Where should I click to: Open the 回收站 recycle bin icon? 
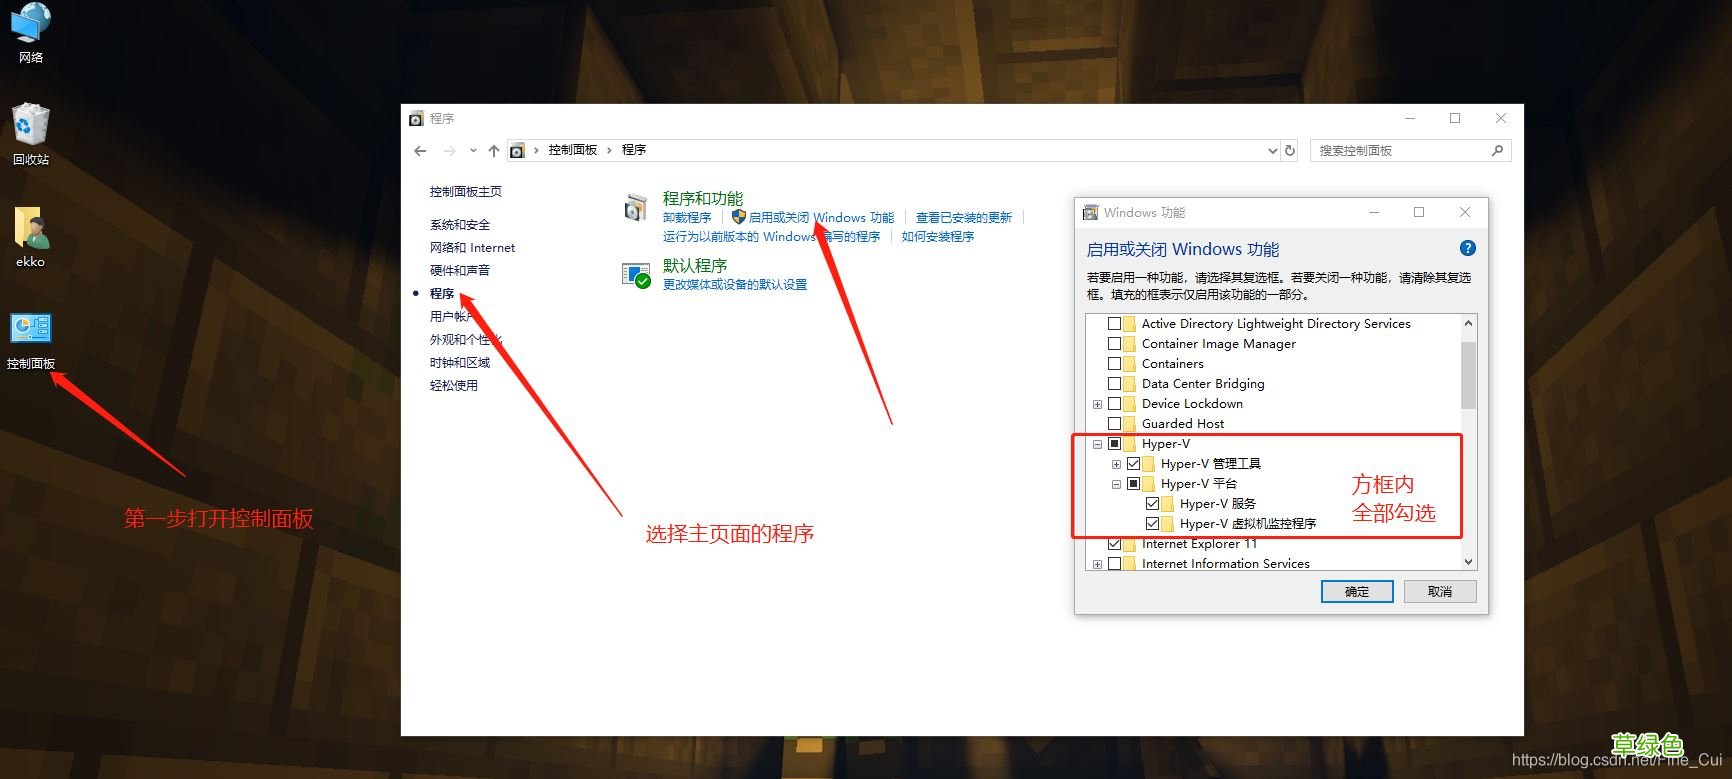tap(31, 134)
